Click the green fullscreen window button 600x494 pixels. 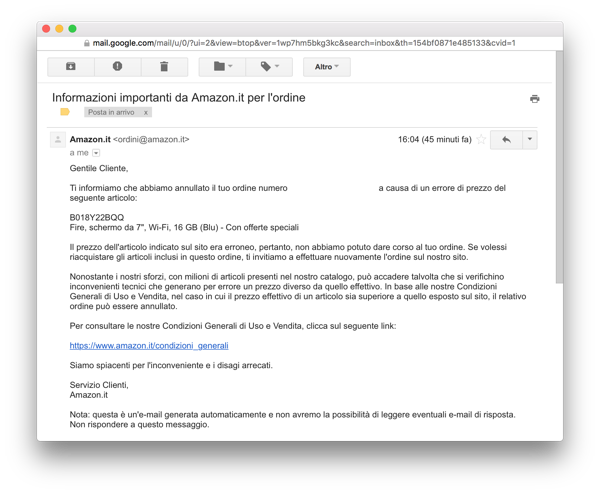pyautogui.click(x=73, y=29)
